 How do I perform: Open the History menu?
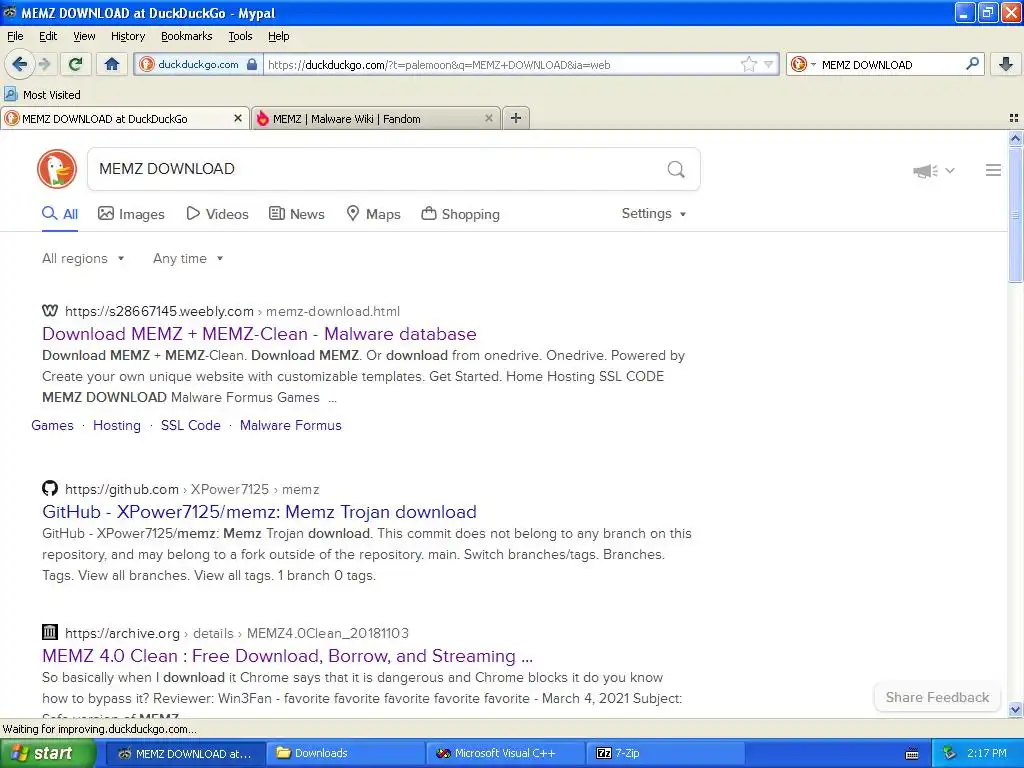(x=128, y=36)
